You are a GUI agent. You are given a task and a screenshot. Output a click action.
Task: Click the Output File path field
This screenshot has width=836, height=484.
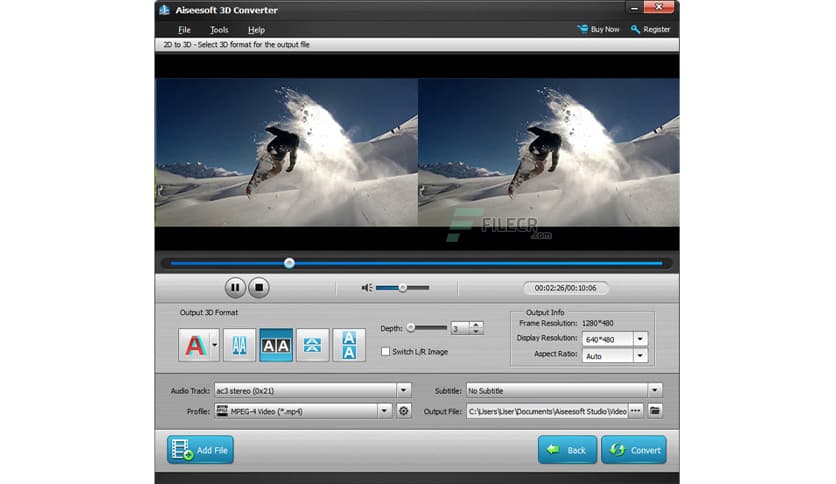click(x=547, y=411)
